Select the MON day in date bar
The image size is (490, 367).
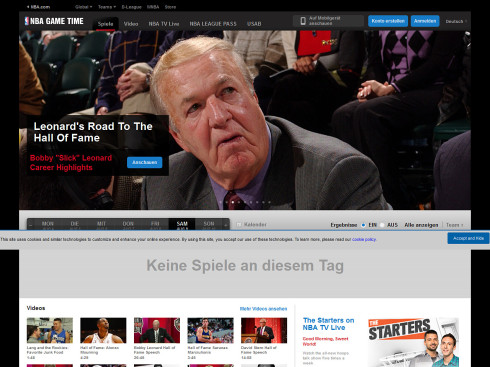(48, 225)
